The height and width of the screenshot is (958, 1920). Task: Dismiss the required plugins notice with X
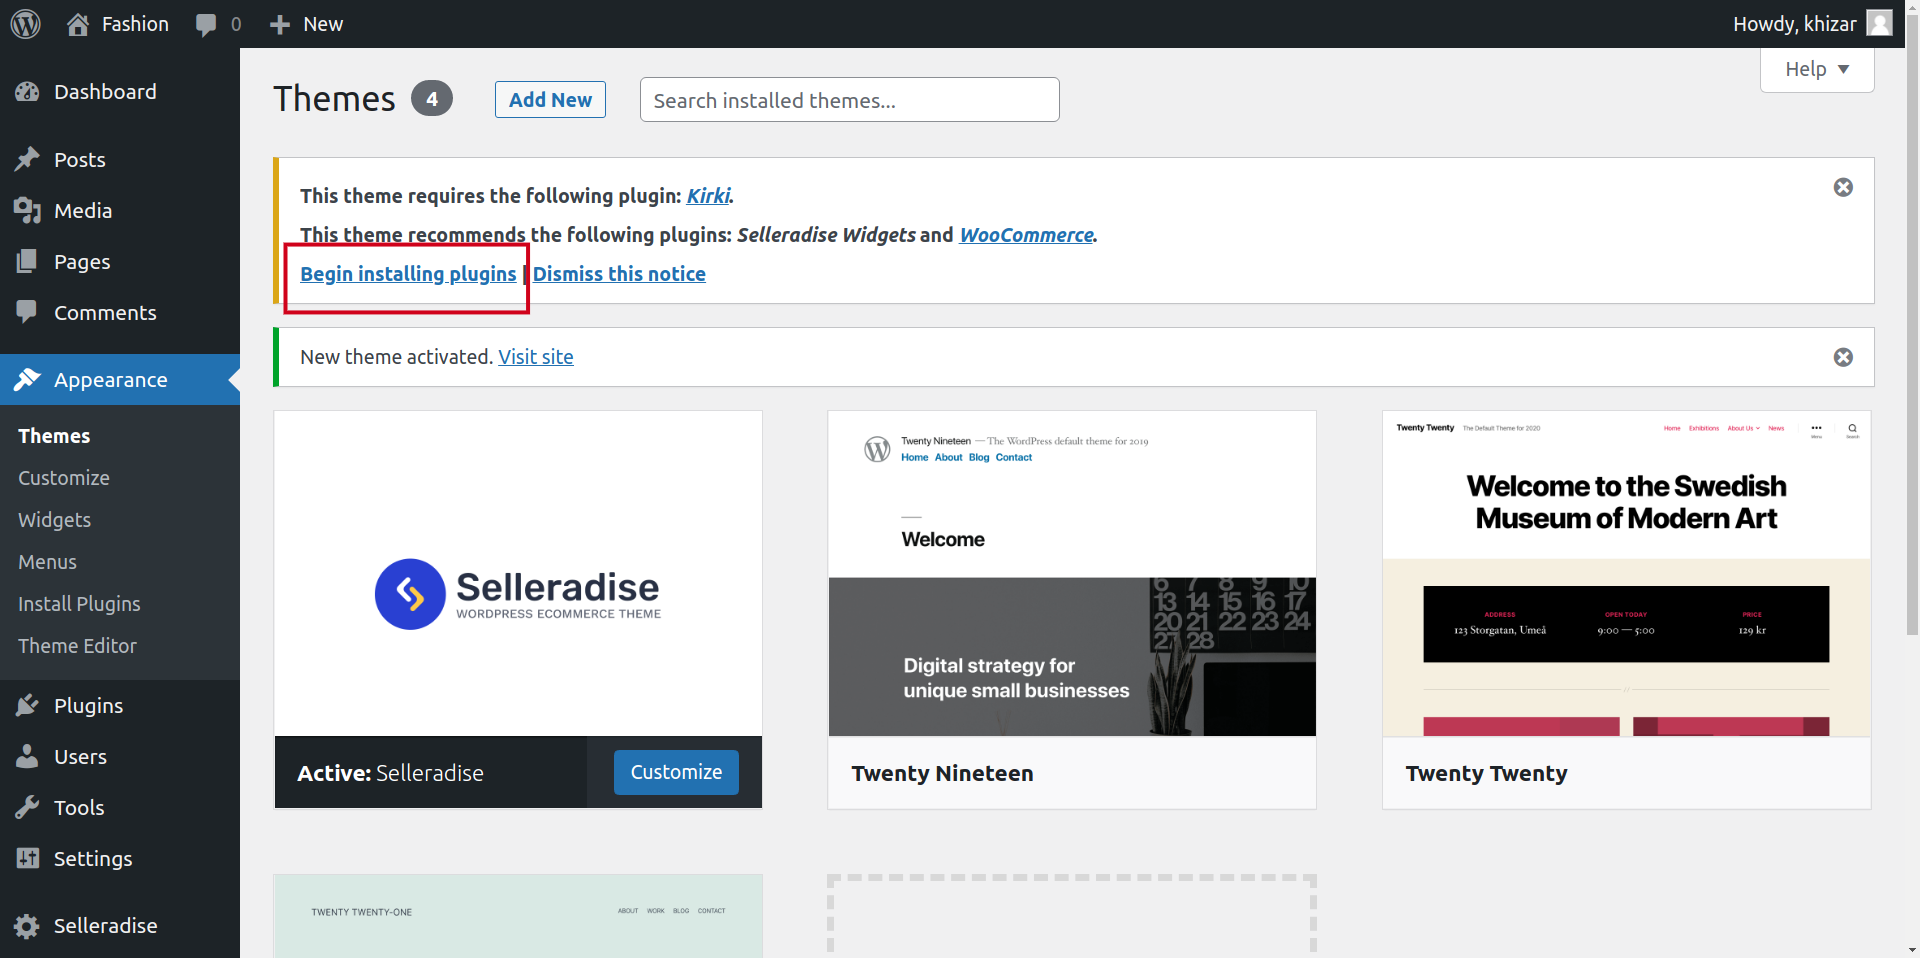[x=1843, y=188]
